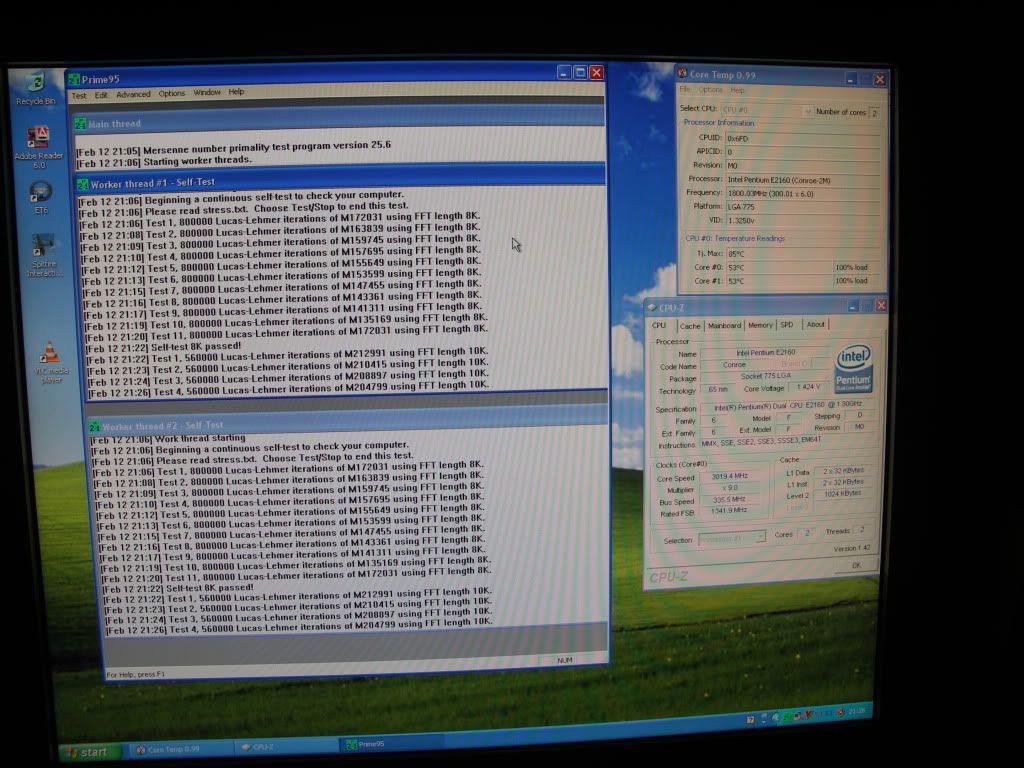Click the VLC media player cone icon
The height and width of the screenshot is (768, 1024).
[x=49, y=352]
